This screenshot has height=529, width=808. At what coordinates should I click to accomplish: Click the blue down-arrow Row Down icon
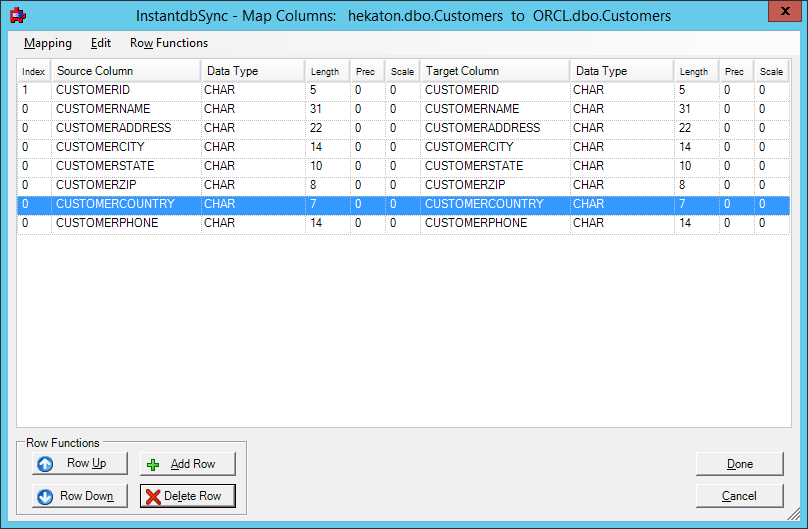(45, 496)
